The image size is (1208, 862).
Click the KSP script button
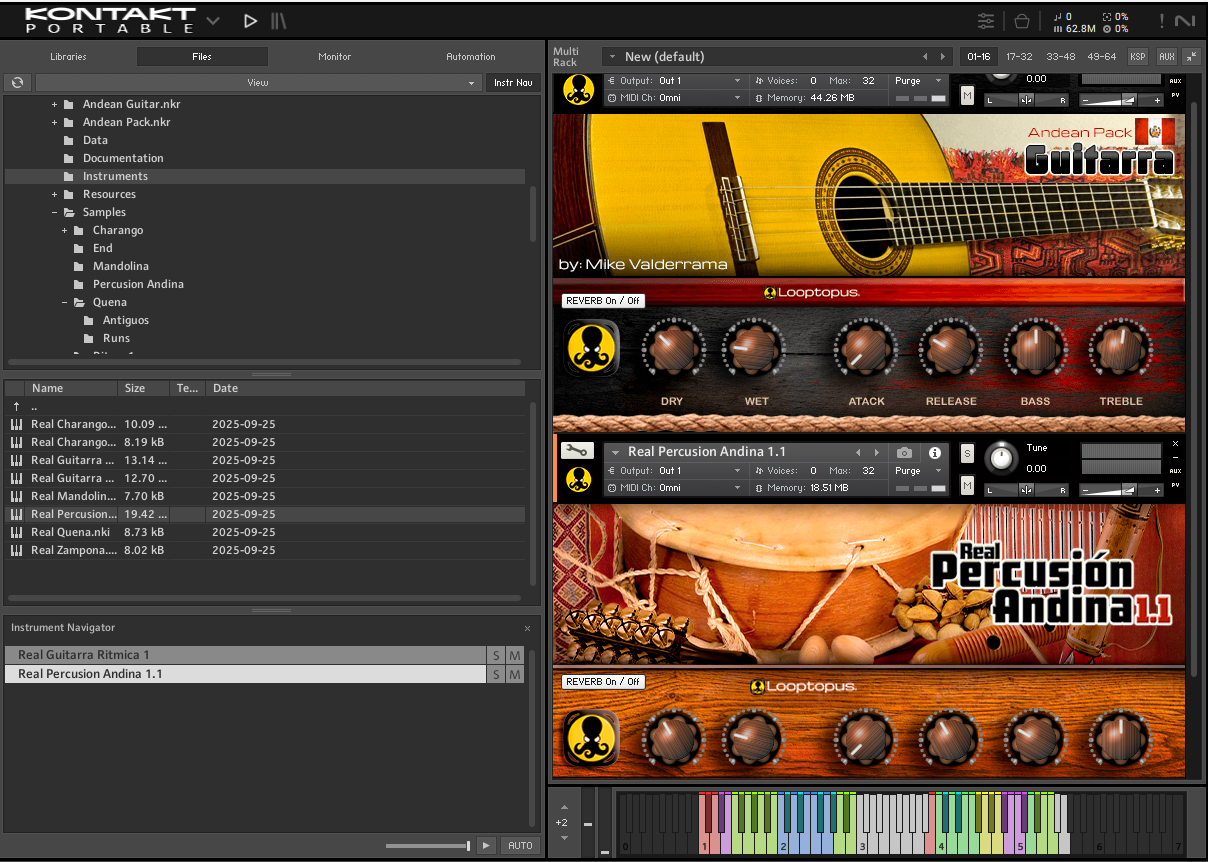[1138, 57]
